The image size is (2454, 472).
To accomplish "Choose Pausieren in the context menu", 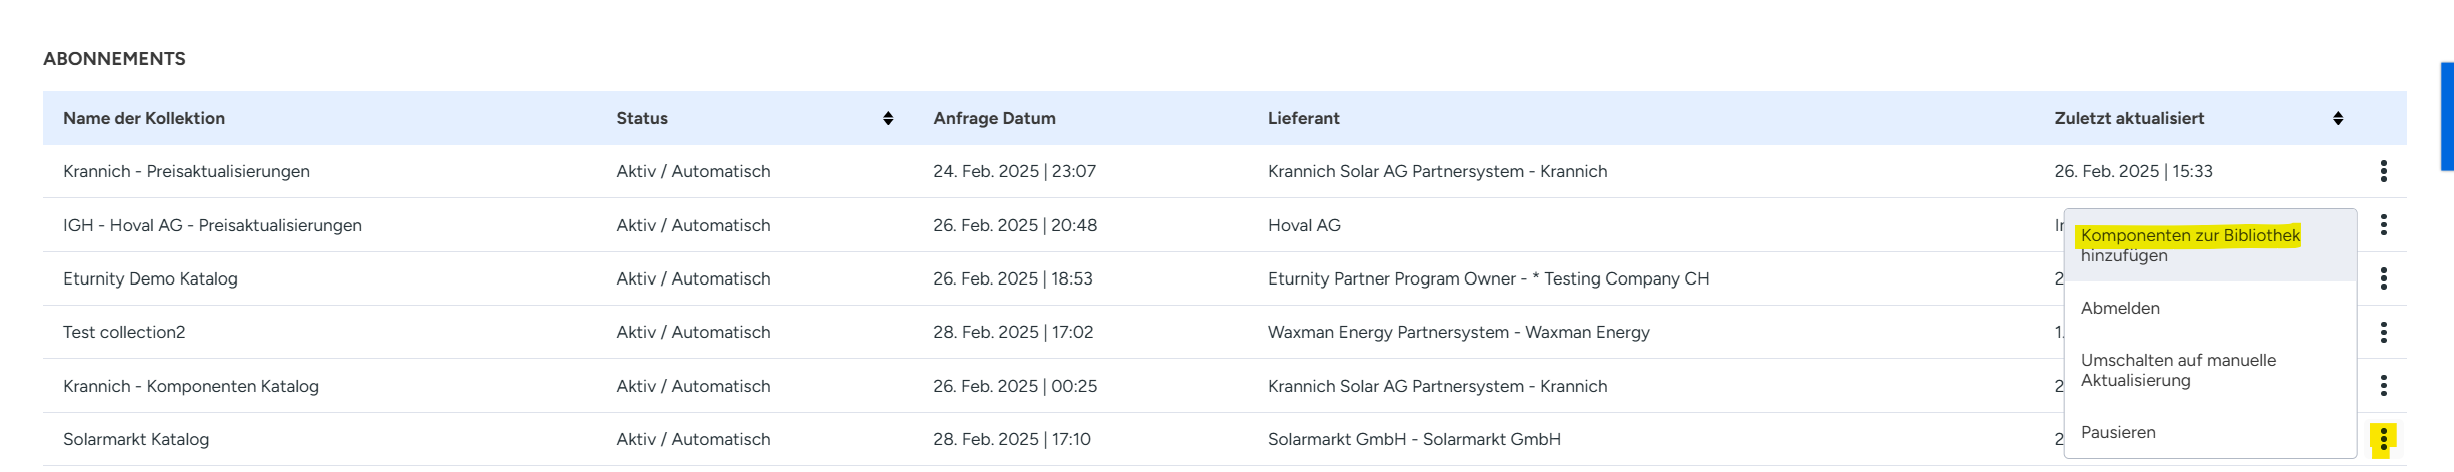I will (x=2118, y=433).
